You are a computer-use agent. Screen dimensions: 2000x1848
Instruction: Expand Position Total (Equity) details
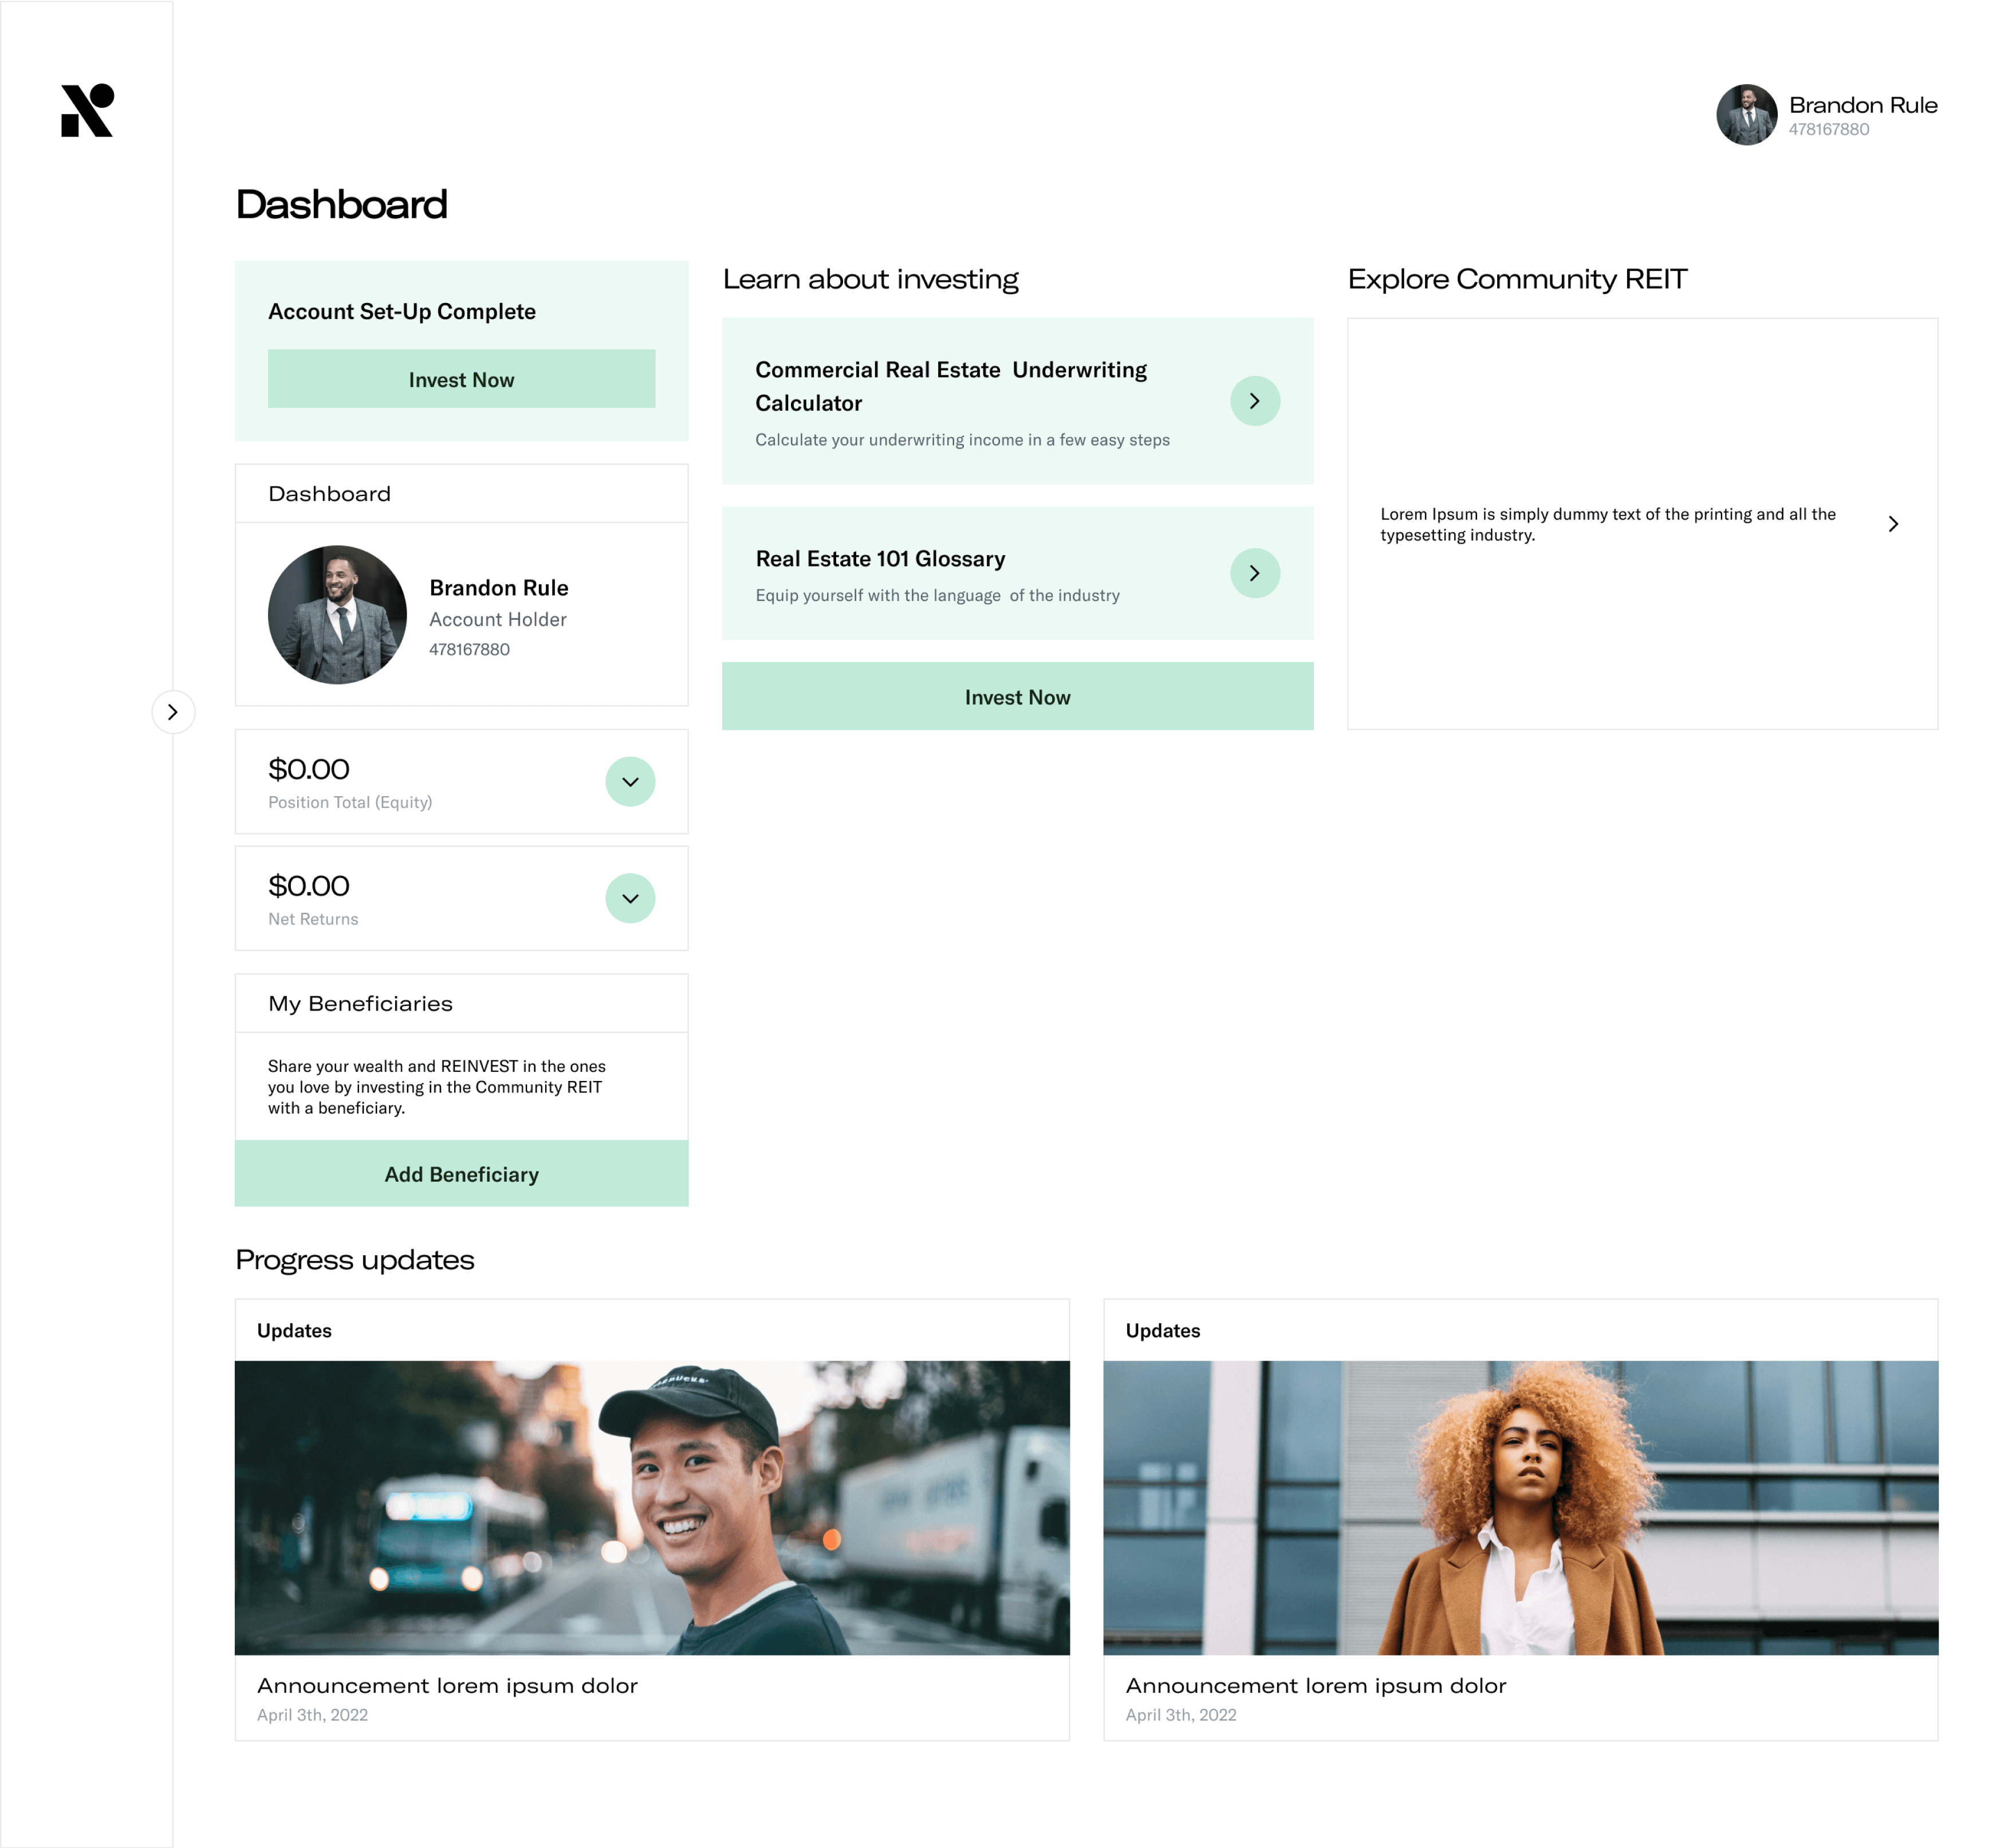(x=630, y=781)
